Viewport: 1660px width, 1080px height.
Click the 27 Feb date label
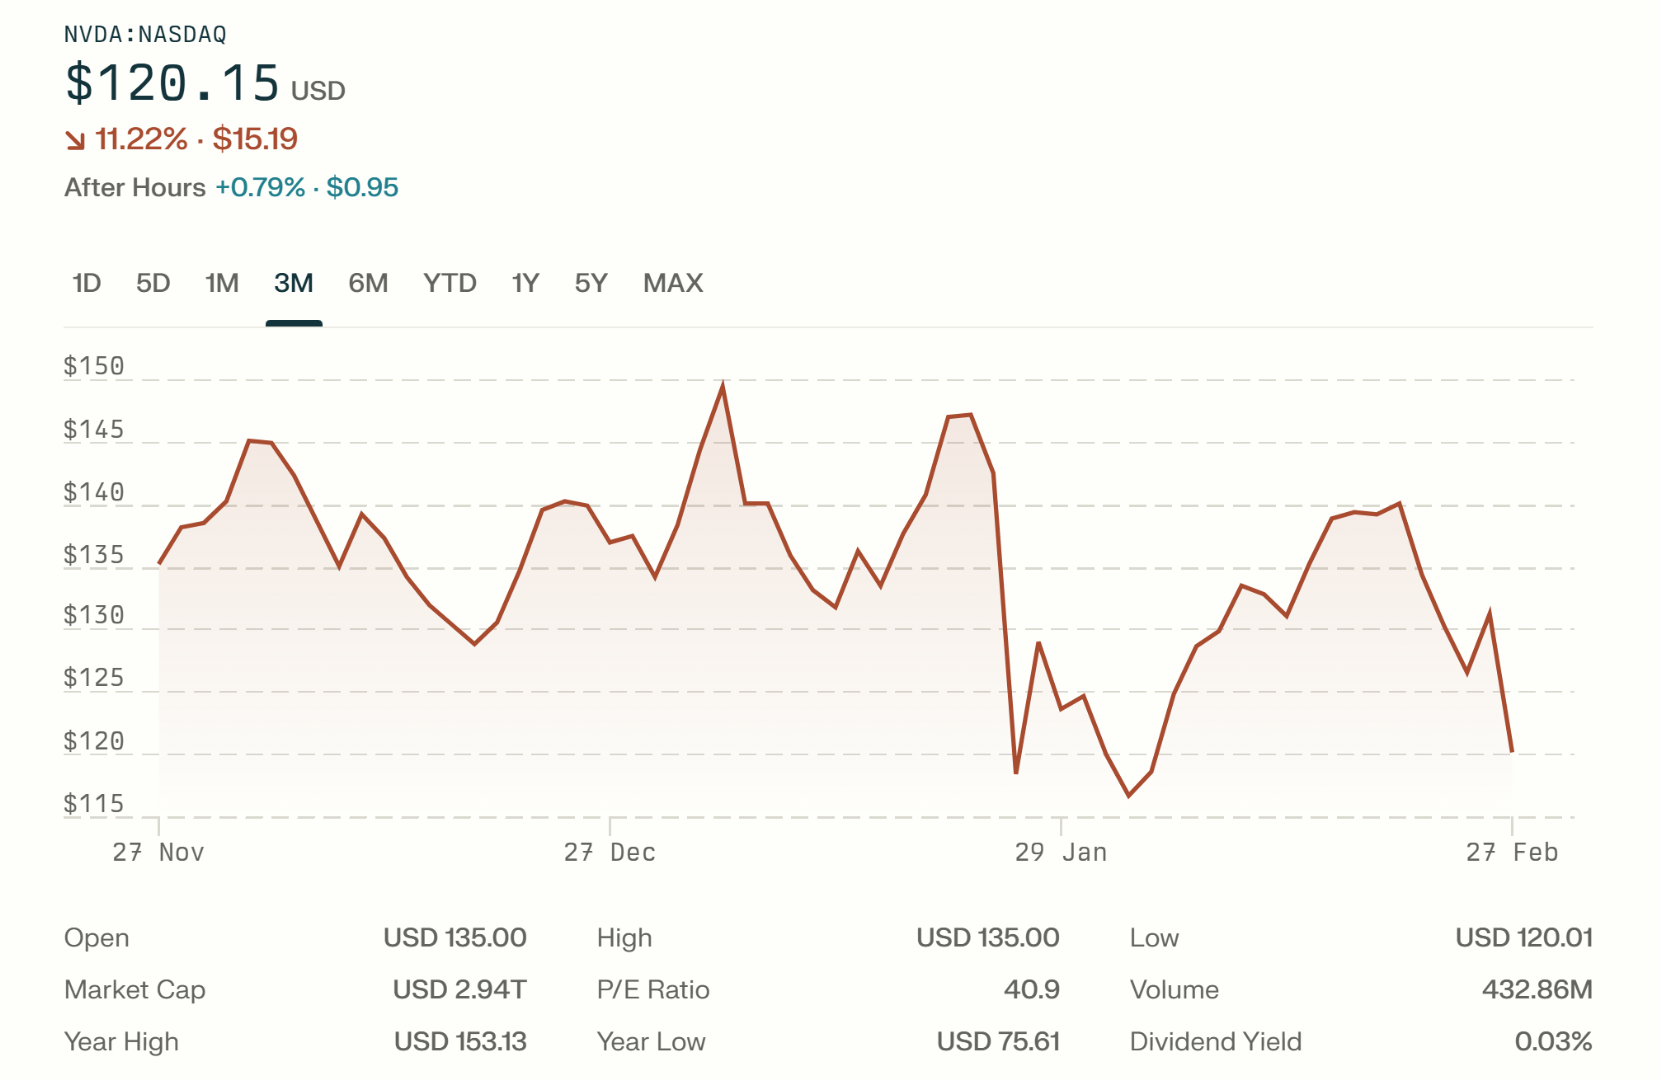pos(1512,852)
